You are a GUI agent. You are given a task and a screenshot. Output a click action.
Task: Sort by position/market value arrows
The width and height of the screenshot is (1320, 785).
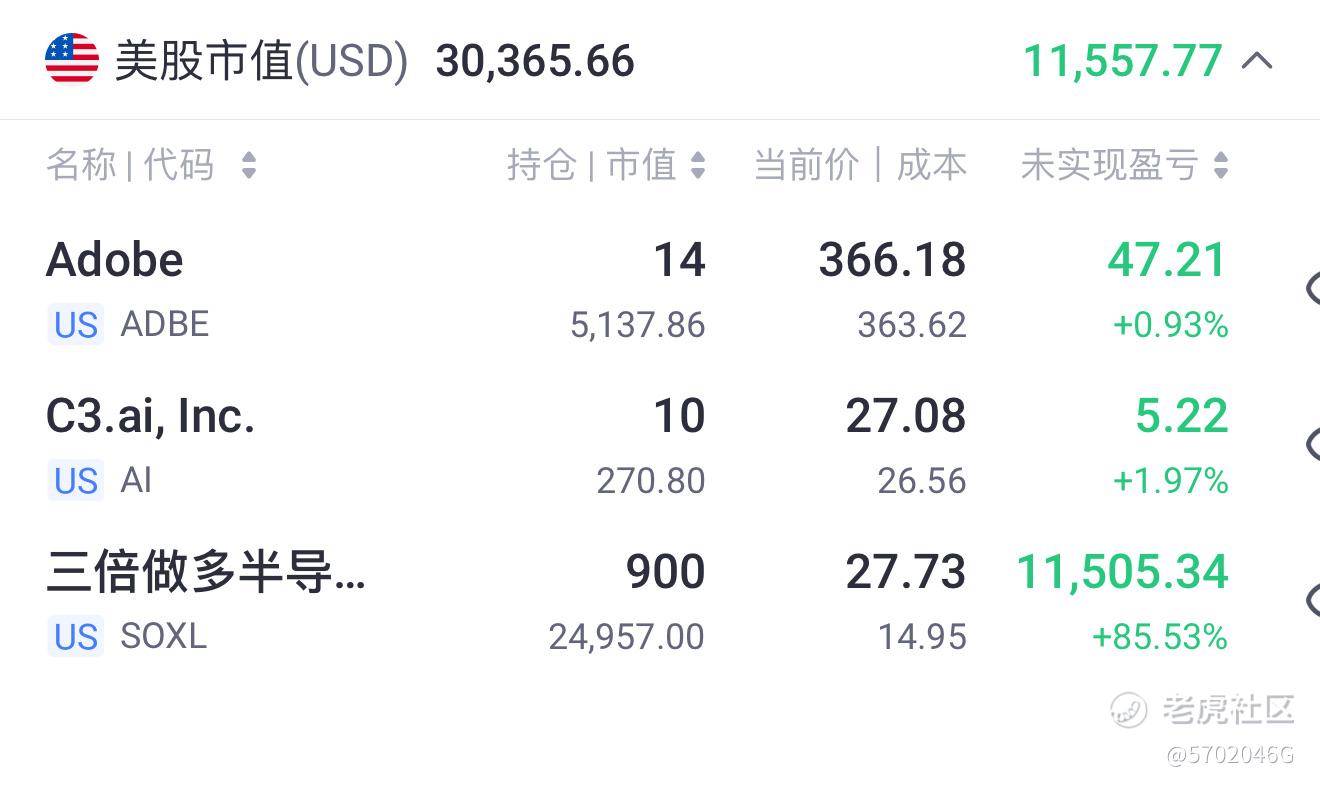point(698,165)
